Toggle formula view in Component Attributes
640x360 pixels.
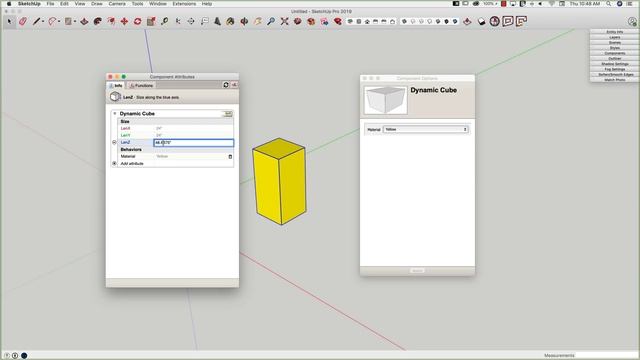pyautogui.click(x=234, y=85)
